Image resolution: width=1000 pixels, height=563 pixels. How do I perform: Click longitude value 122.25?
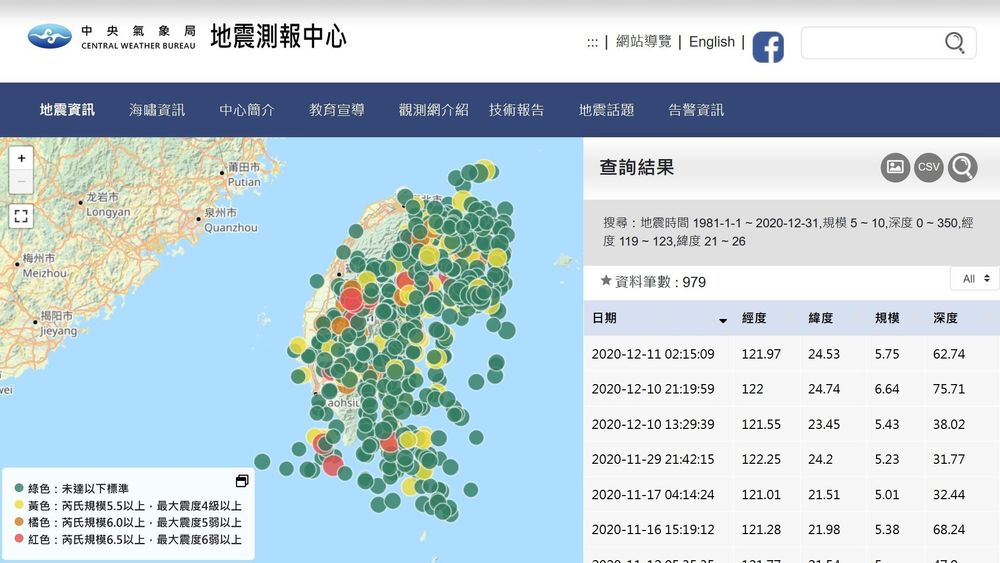(761, 459)
